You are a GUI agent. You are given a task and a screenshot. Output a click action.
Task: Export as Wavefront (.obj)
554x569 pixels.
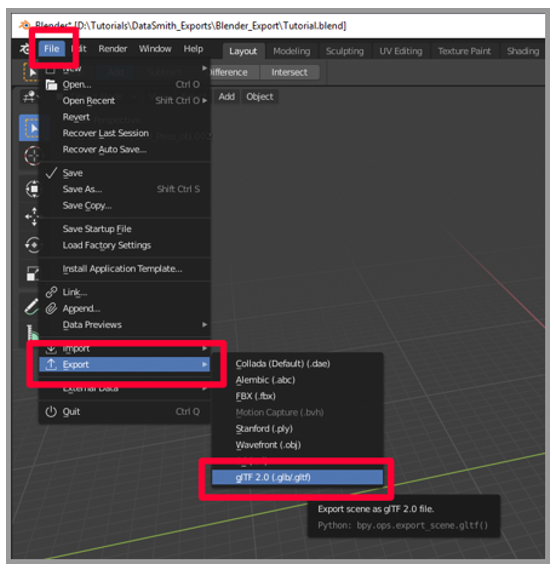coord(297,445)
